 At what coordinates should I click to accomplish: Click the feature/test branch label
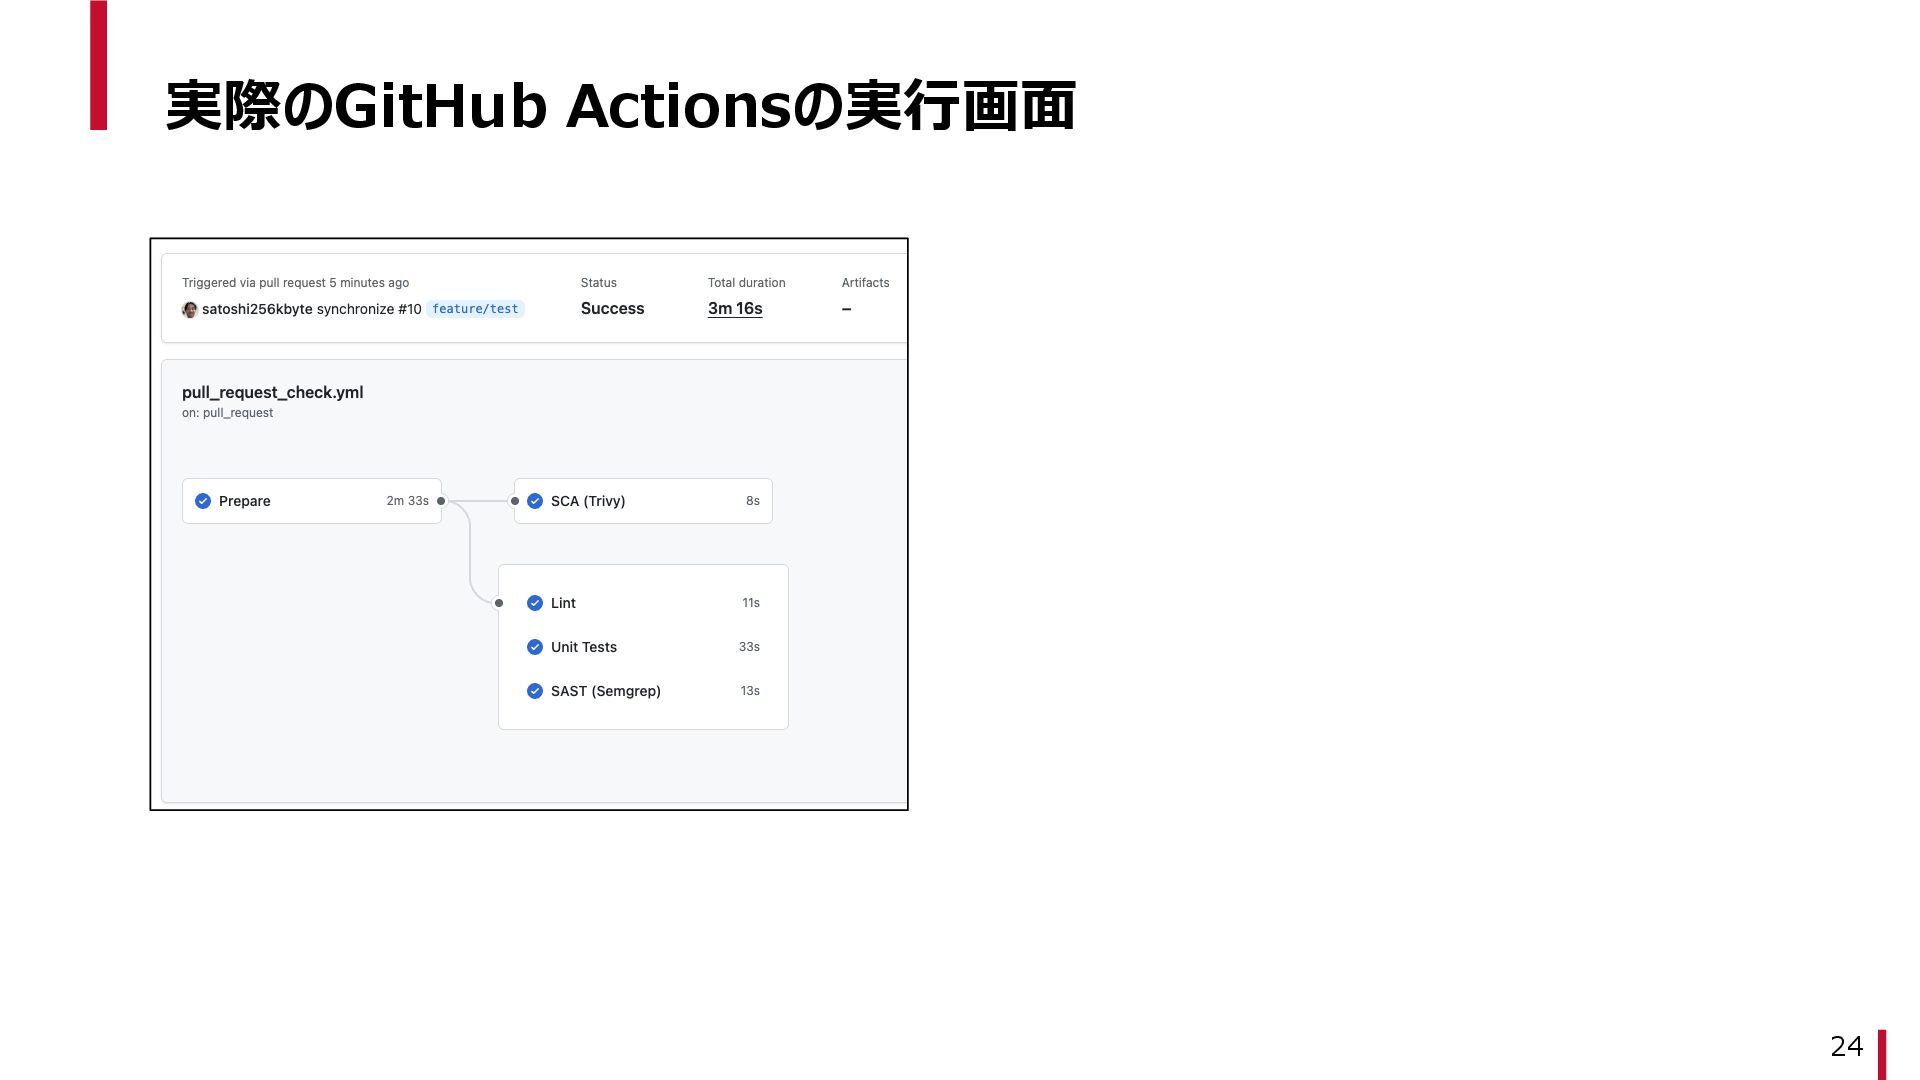475,309
